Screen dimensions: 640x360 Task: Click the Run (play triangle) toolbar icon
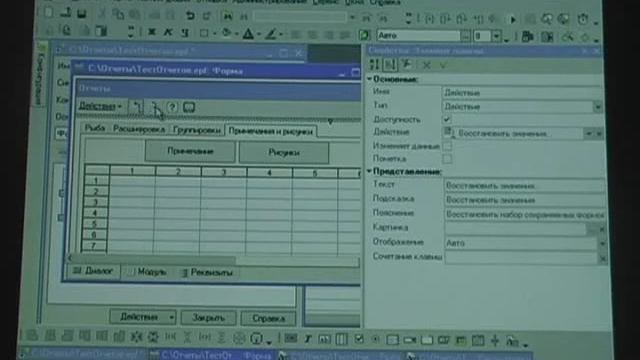pyautogui.click(x=513, y=19)
